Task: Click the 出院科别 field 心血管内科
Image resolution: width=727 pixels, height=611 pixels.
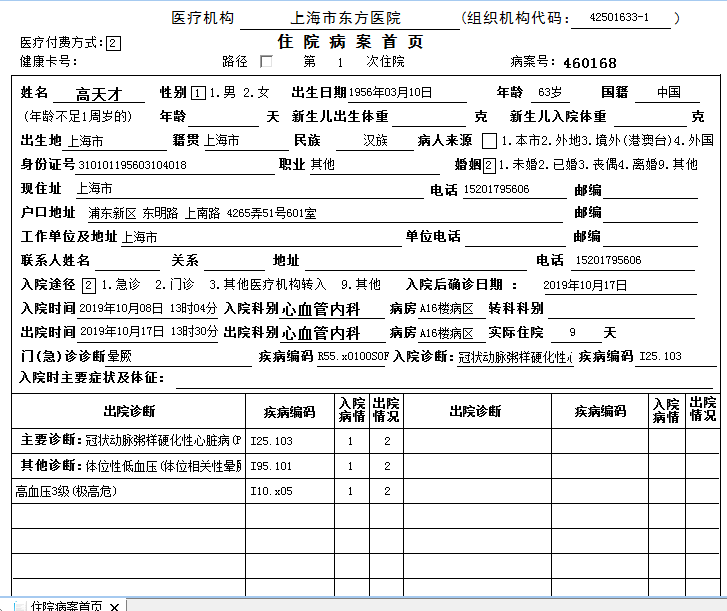Action: (x=332, y=333)
